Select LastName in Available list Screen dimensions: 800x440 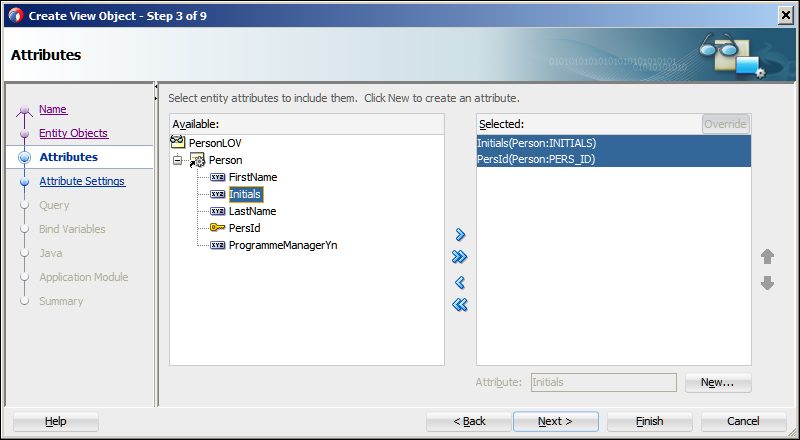click(x=253, y=211)
